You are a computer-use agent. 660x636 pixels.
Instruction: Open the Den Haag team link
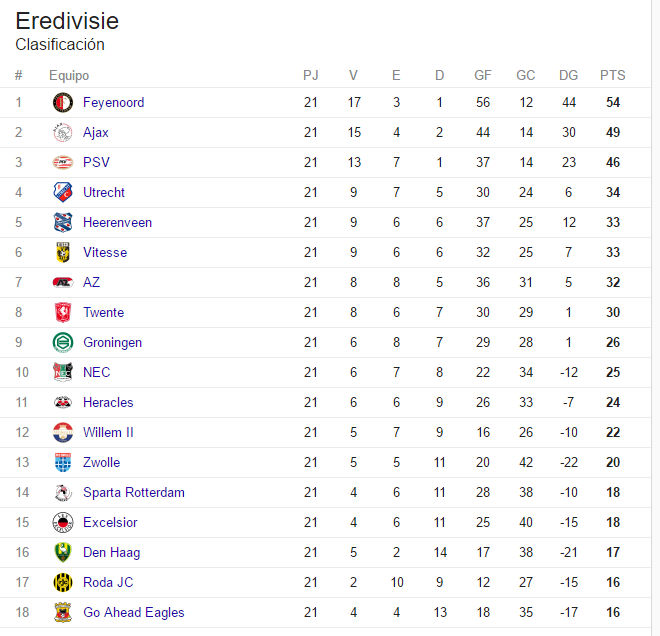tap(112, 553)
